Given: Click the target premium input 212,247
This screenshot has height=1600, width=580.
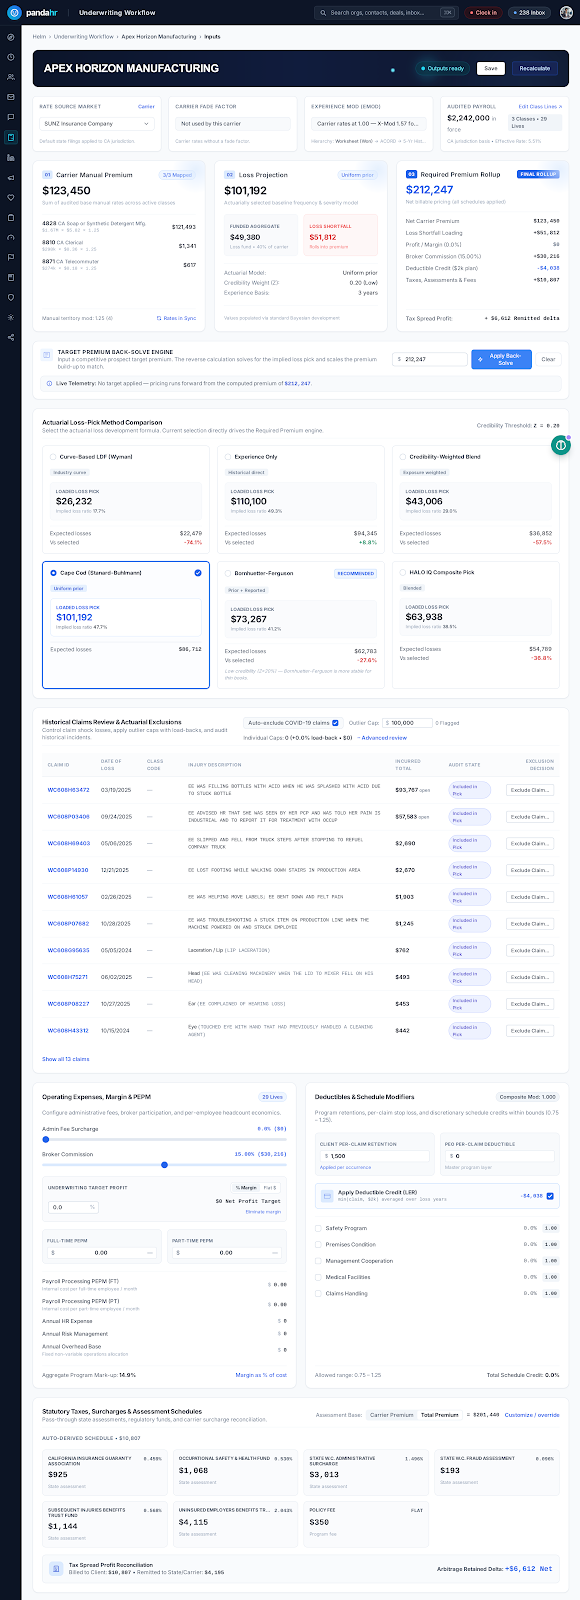Looking at the screenshot, I should pyautogui.click(x=430, y=359).
